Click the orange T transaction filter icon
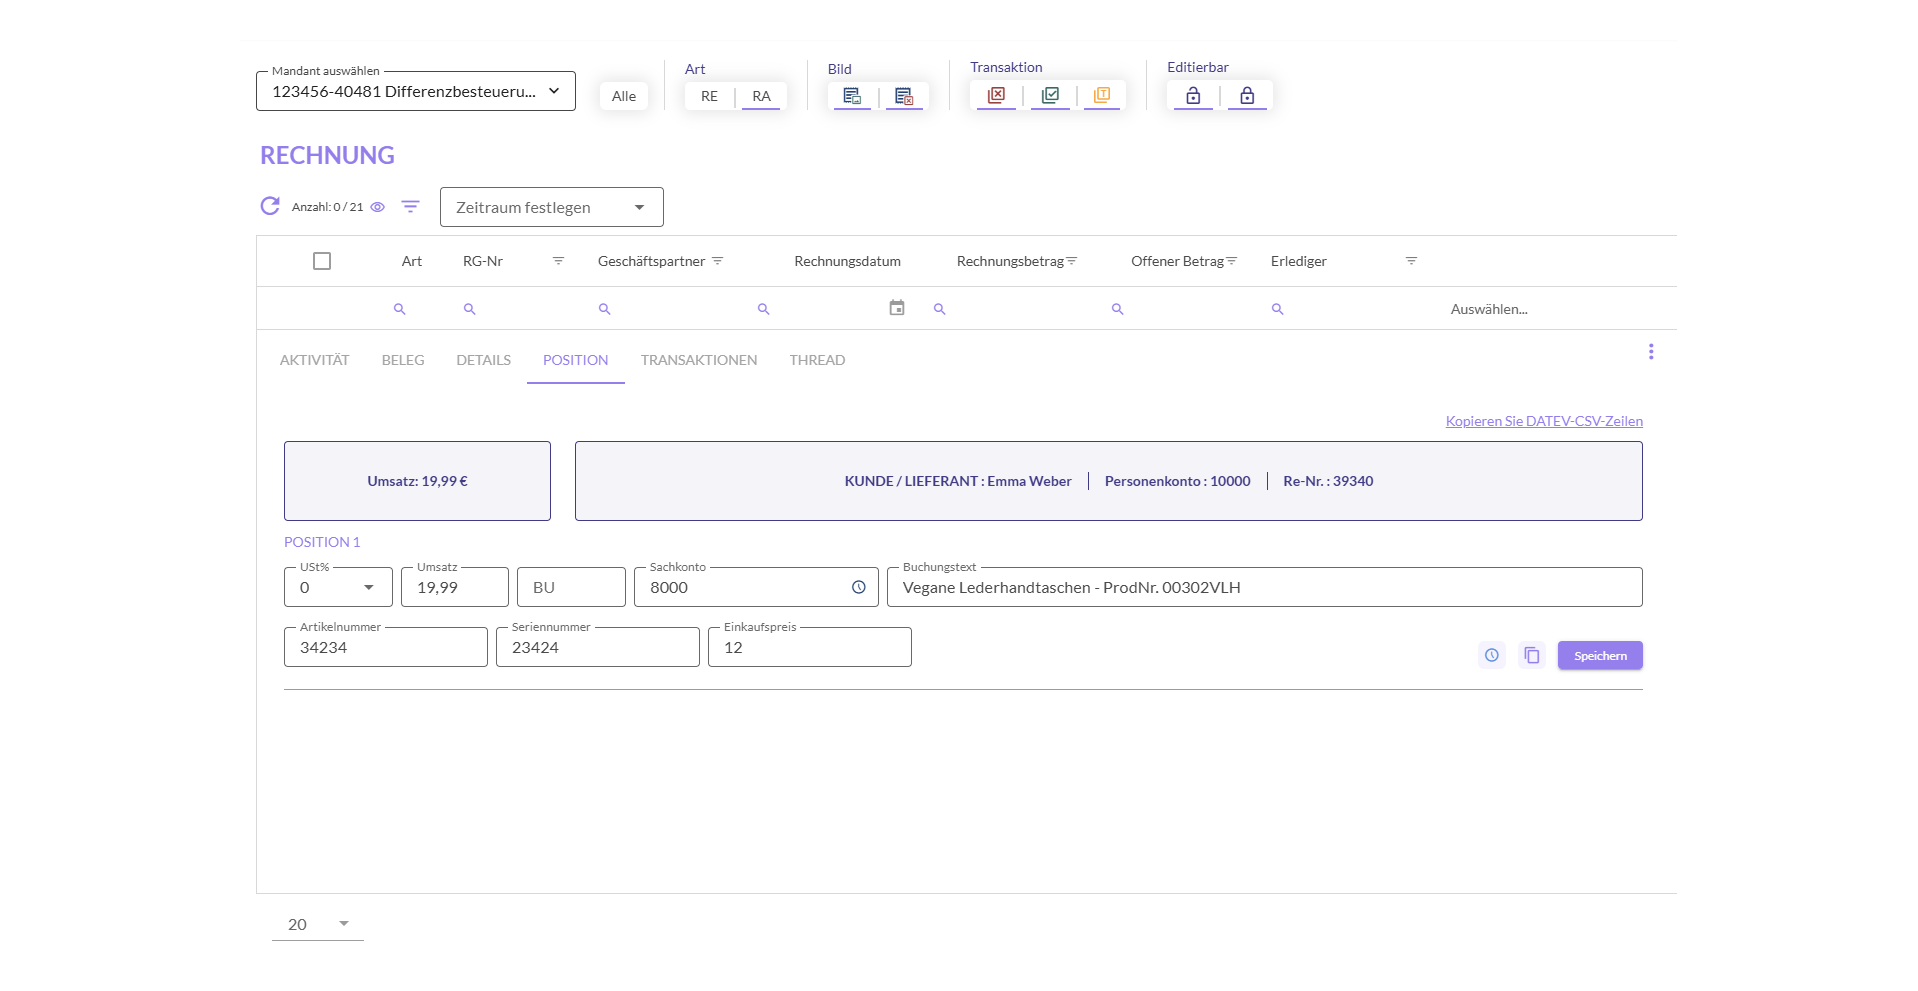The image size is (1918, 991). pos(1102,95)
